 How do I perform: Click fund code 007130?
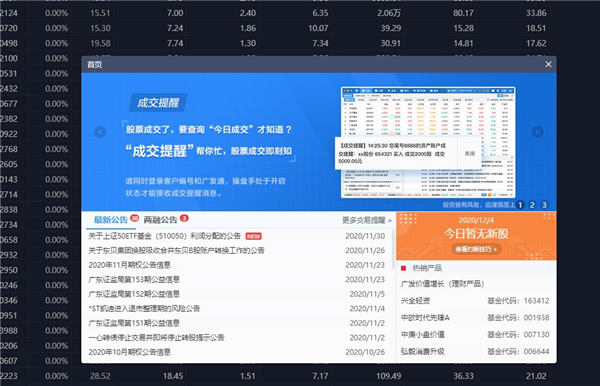tap(536, 334)
